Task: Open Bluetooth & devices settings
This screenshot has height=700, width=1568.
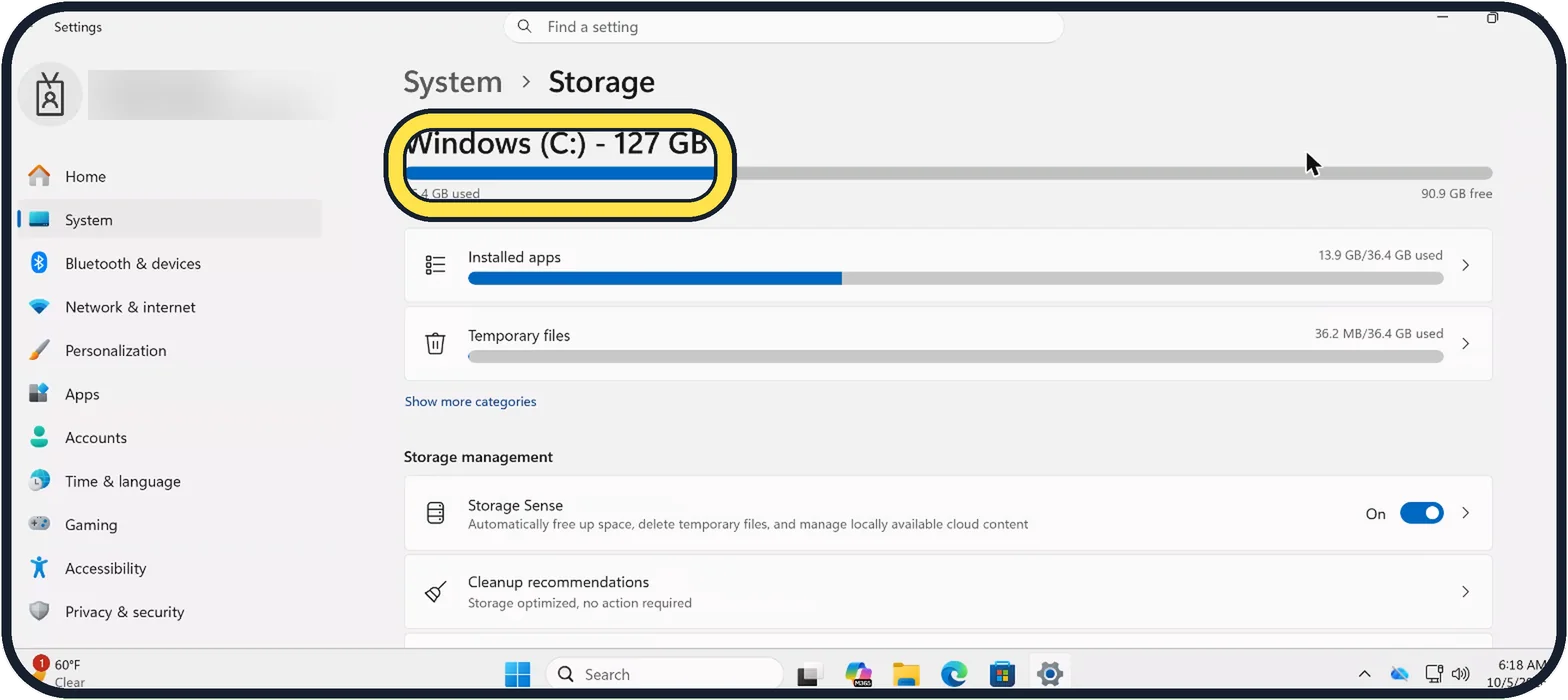Action: [x=170, y=263]
